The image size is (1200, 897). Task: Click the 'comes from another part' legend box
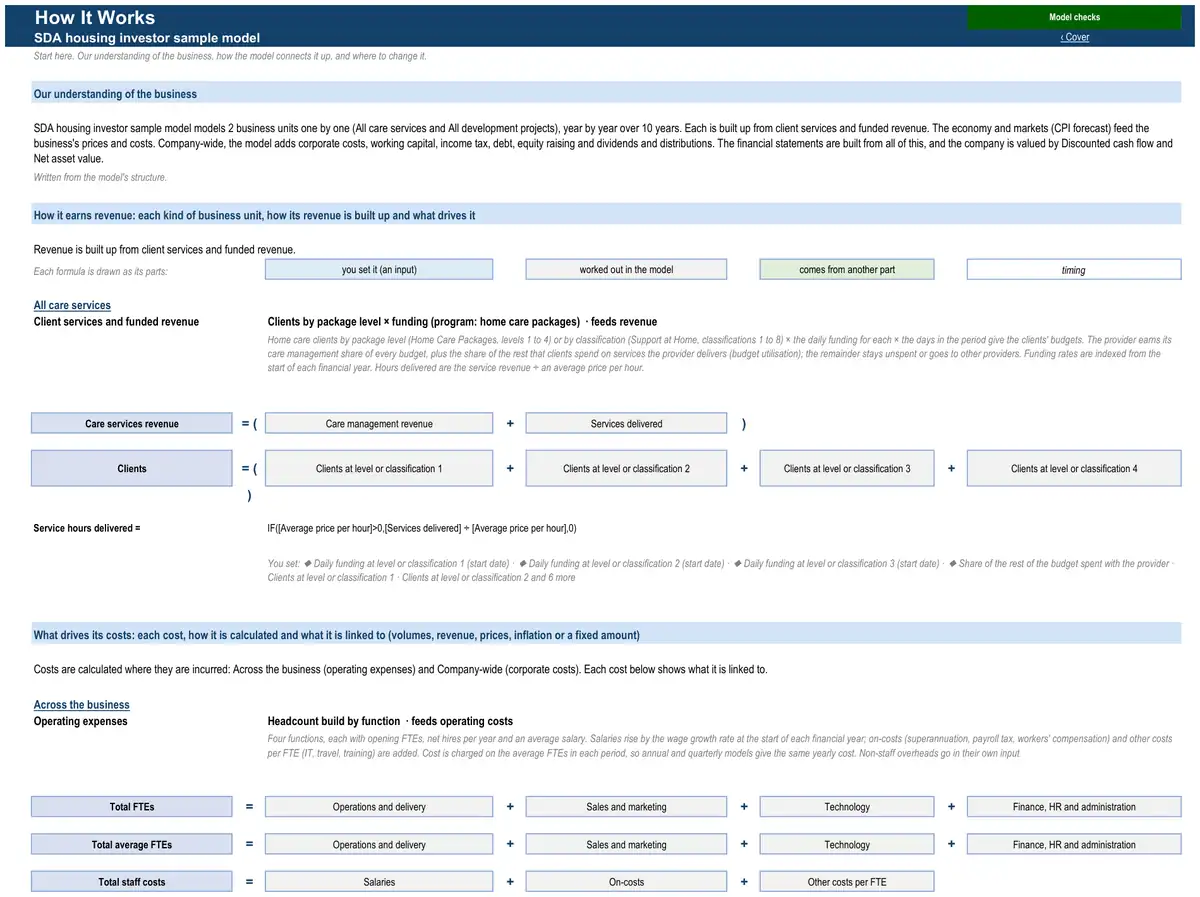pos(847,270)
